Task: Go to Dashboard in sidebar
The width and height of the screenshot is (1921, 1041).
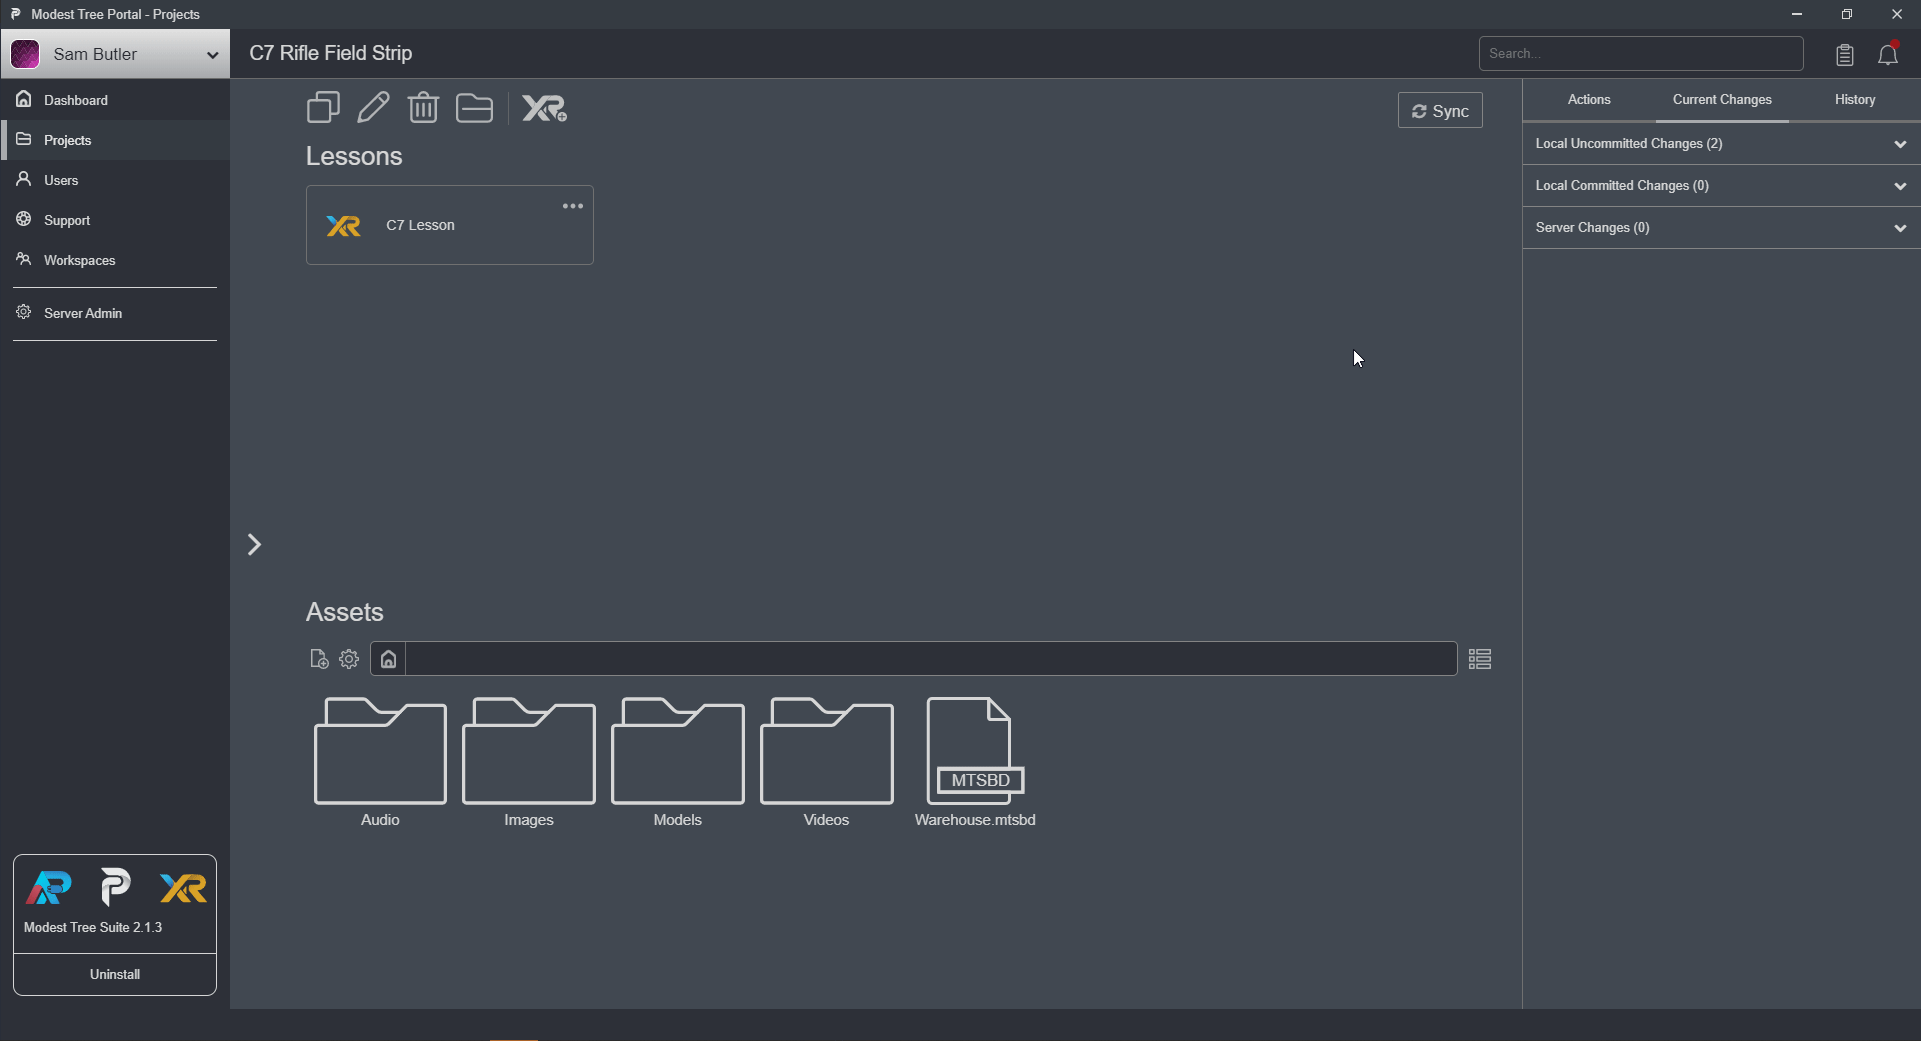Action: 115,100
